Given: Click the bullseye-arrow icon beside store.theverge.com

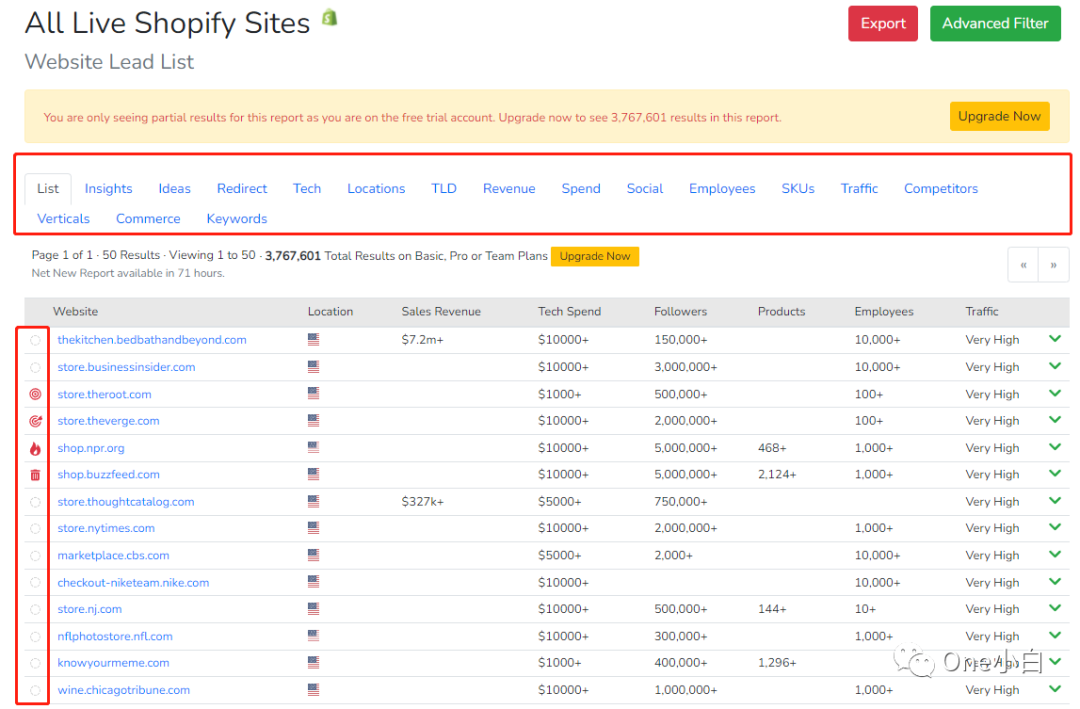Looking at the screenshot, I should [x=35, y=421].
